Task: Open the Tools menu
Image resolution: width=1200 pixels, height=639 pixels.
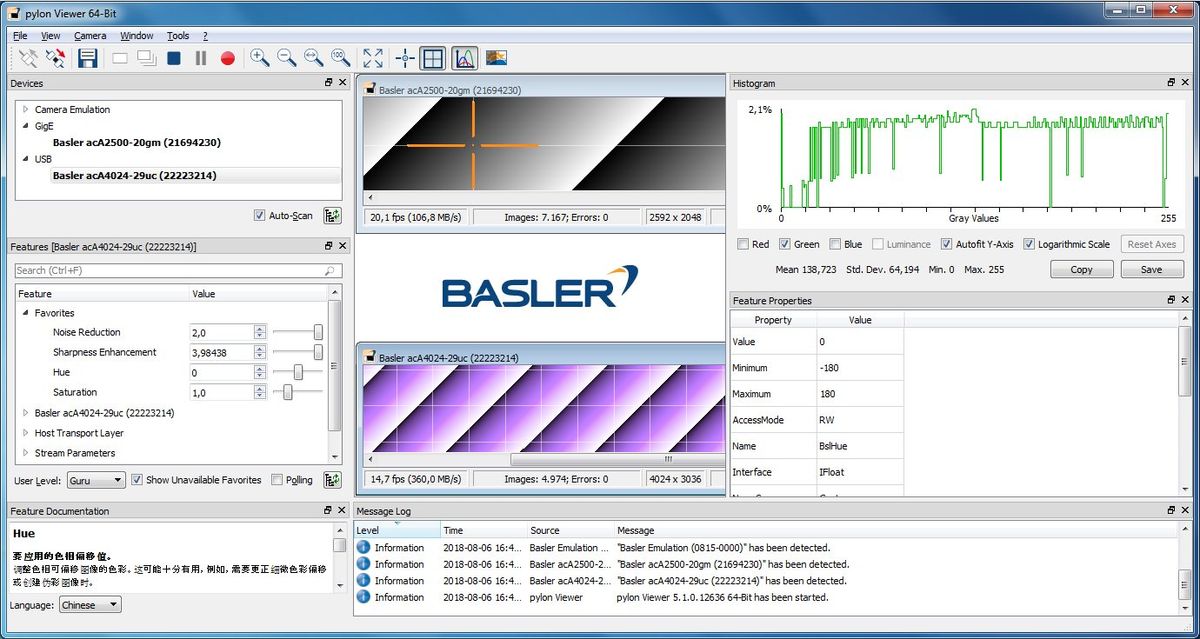Action: pos(177,36)
